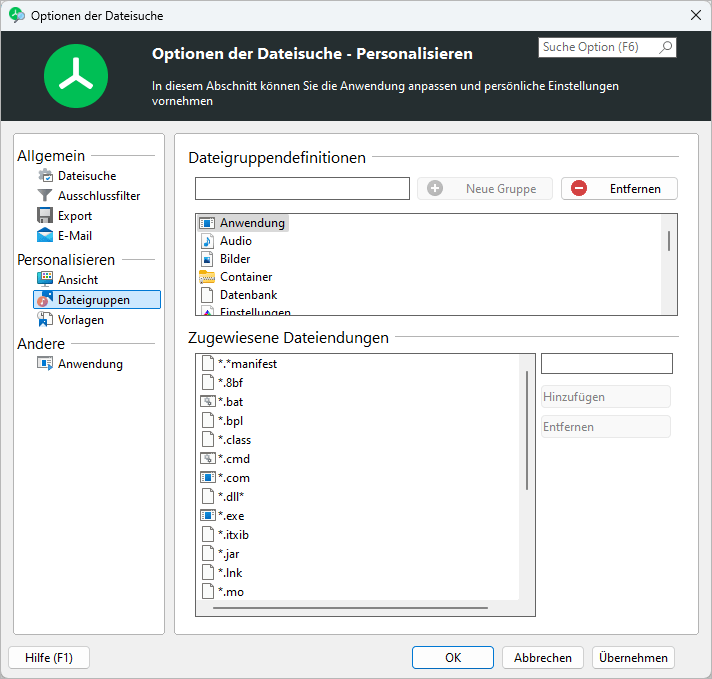Click the magnifier icon in search option box
This screenshot has height=679, width=712.
(666, 47)
